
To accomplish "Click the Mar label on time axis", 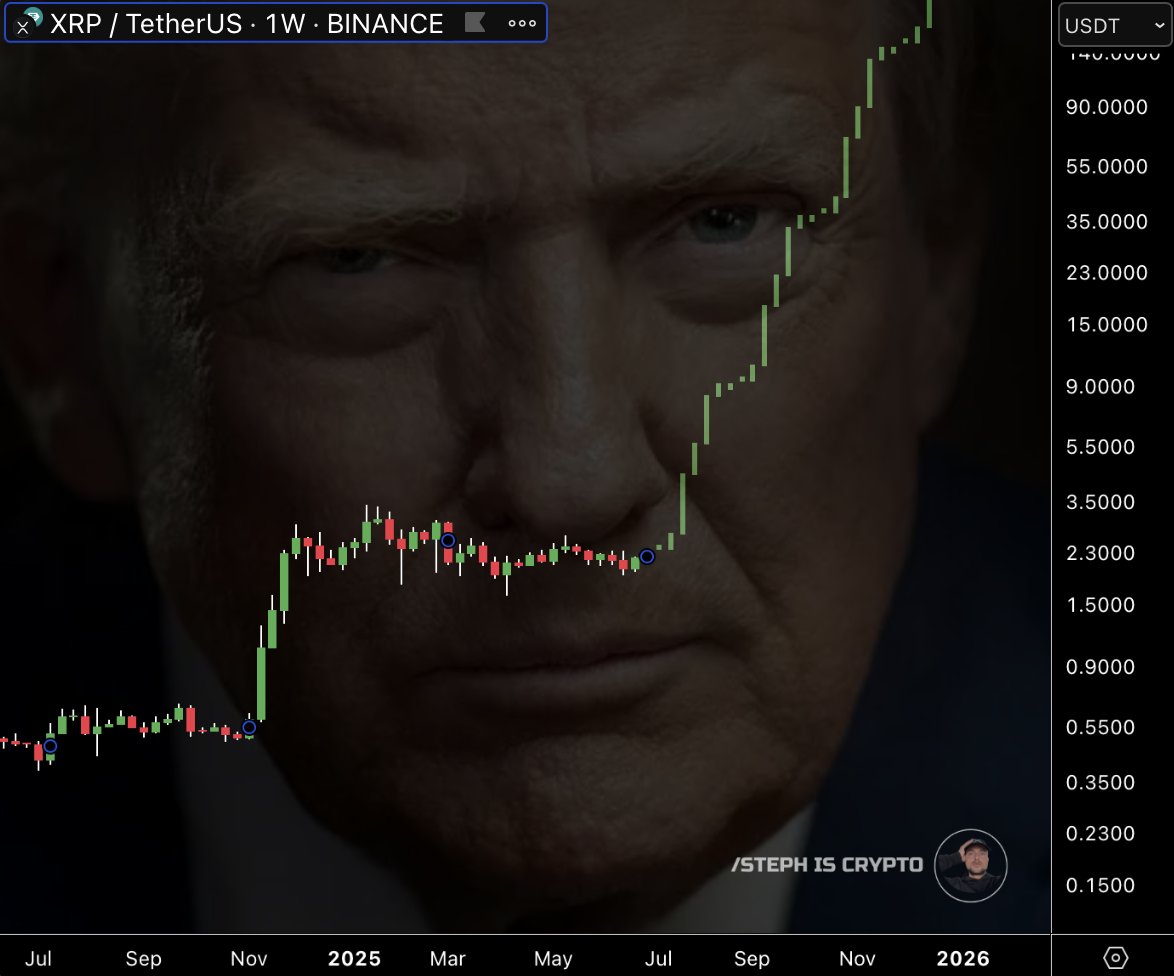I will pos(448,958).
